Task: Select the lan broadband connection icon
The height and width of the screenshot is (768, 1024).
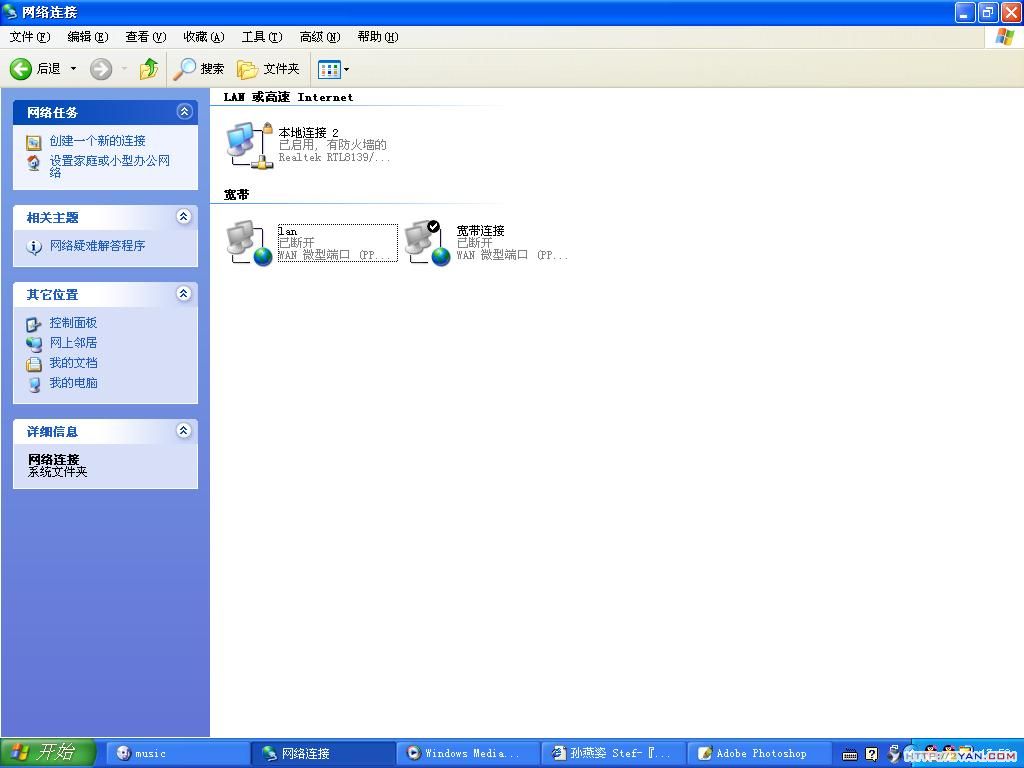Action: click(248, 243)
